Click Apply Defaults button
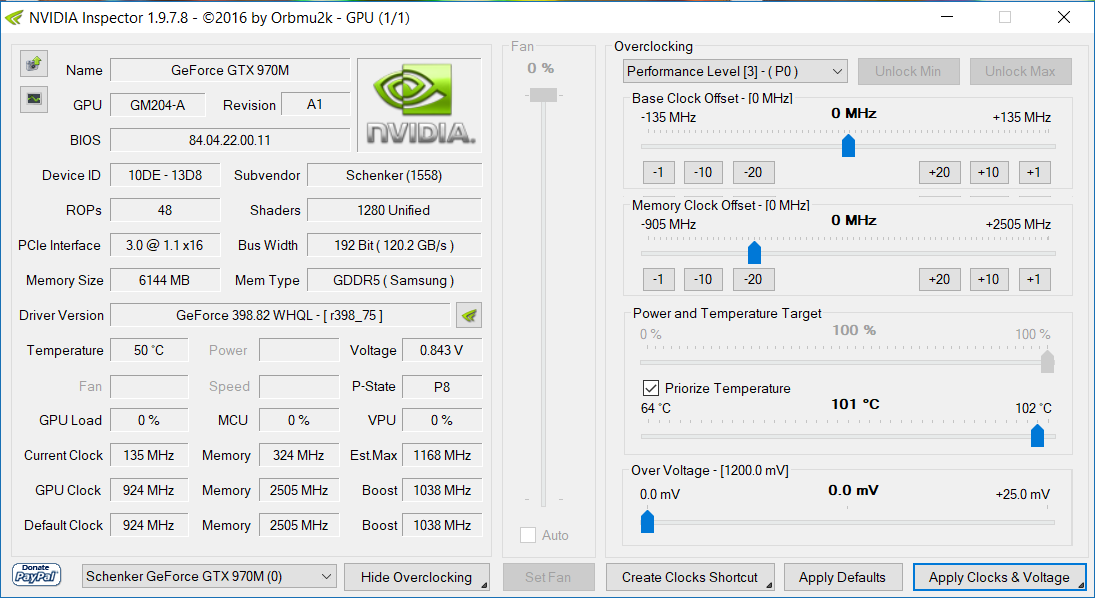Image resolution: width=1095 pixels, height=598 pixels. tap(842, 577)
